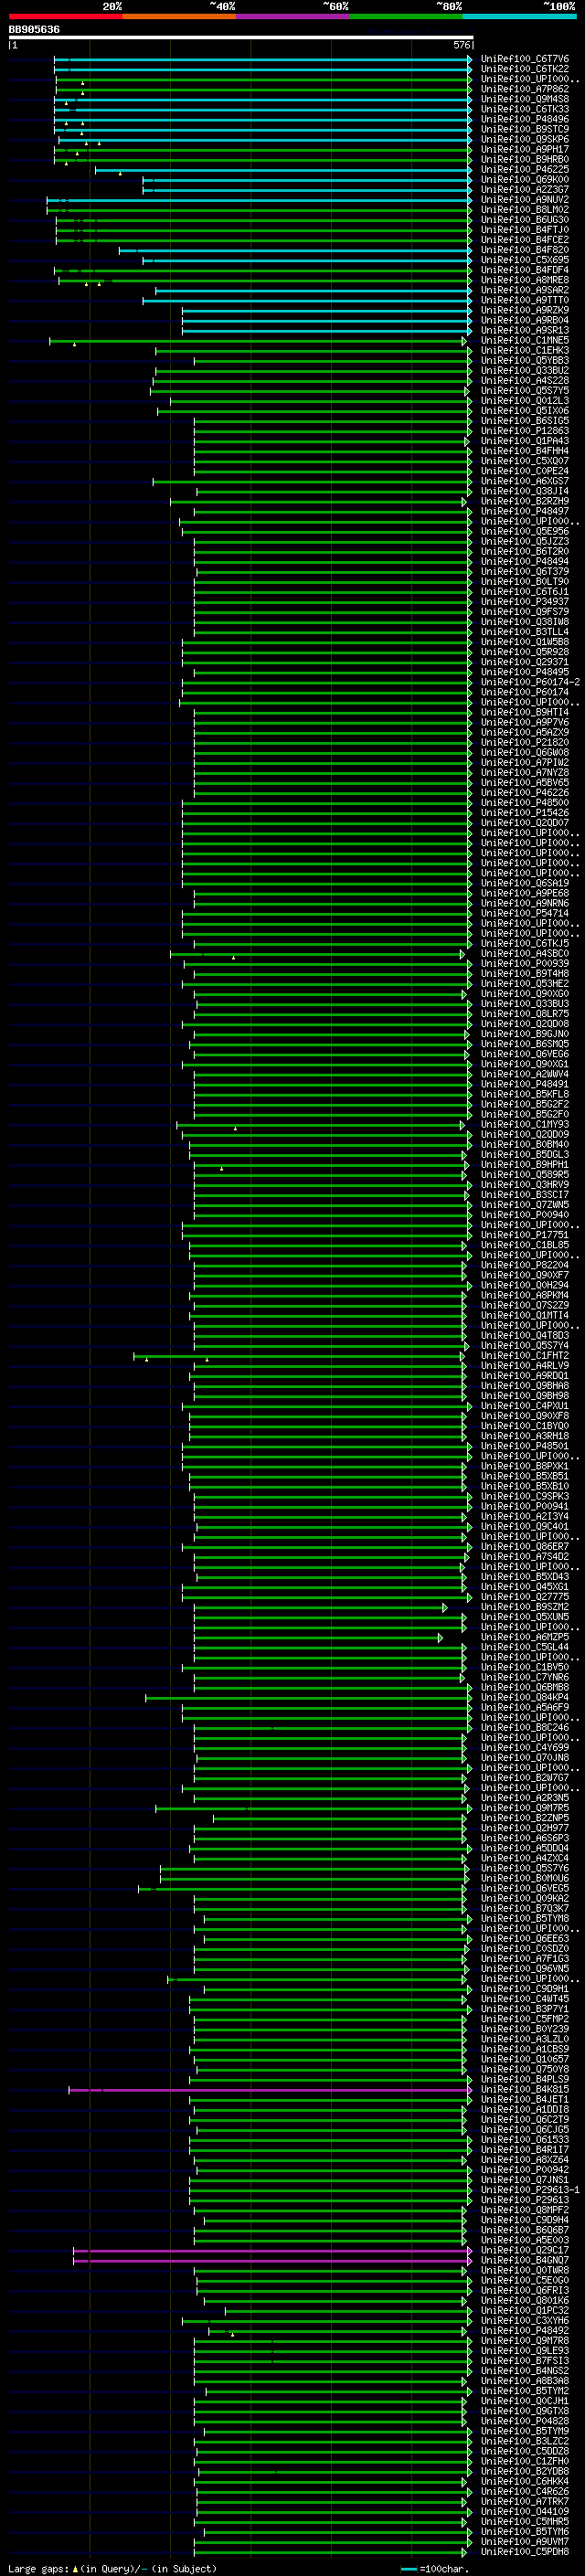
Task: Click the query ID BB905636
Action: pyautogui.click(x=34, y=29)
